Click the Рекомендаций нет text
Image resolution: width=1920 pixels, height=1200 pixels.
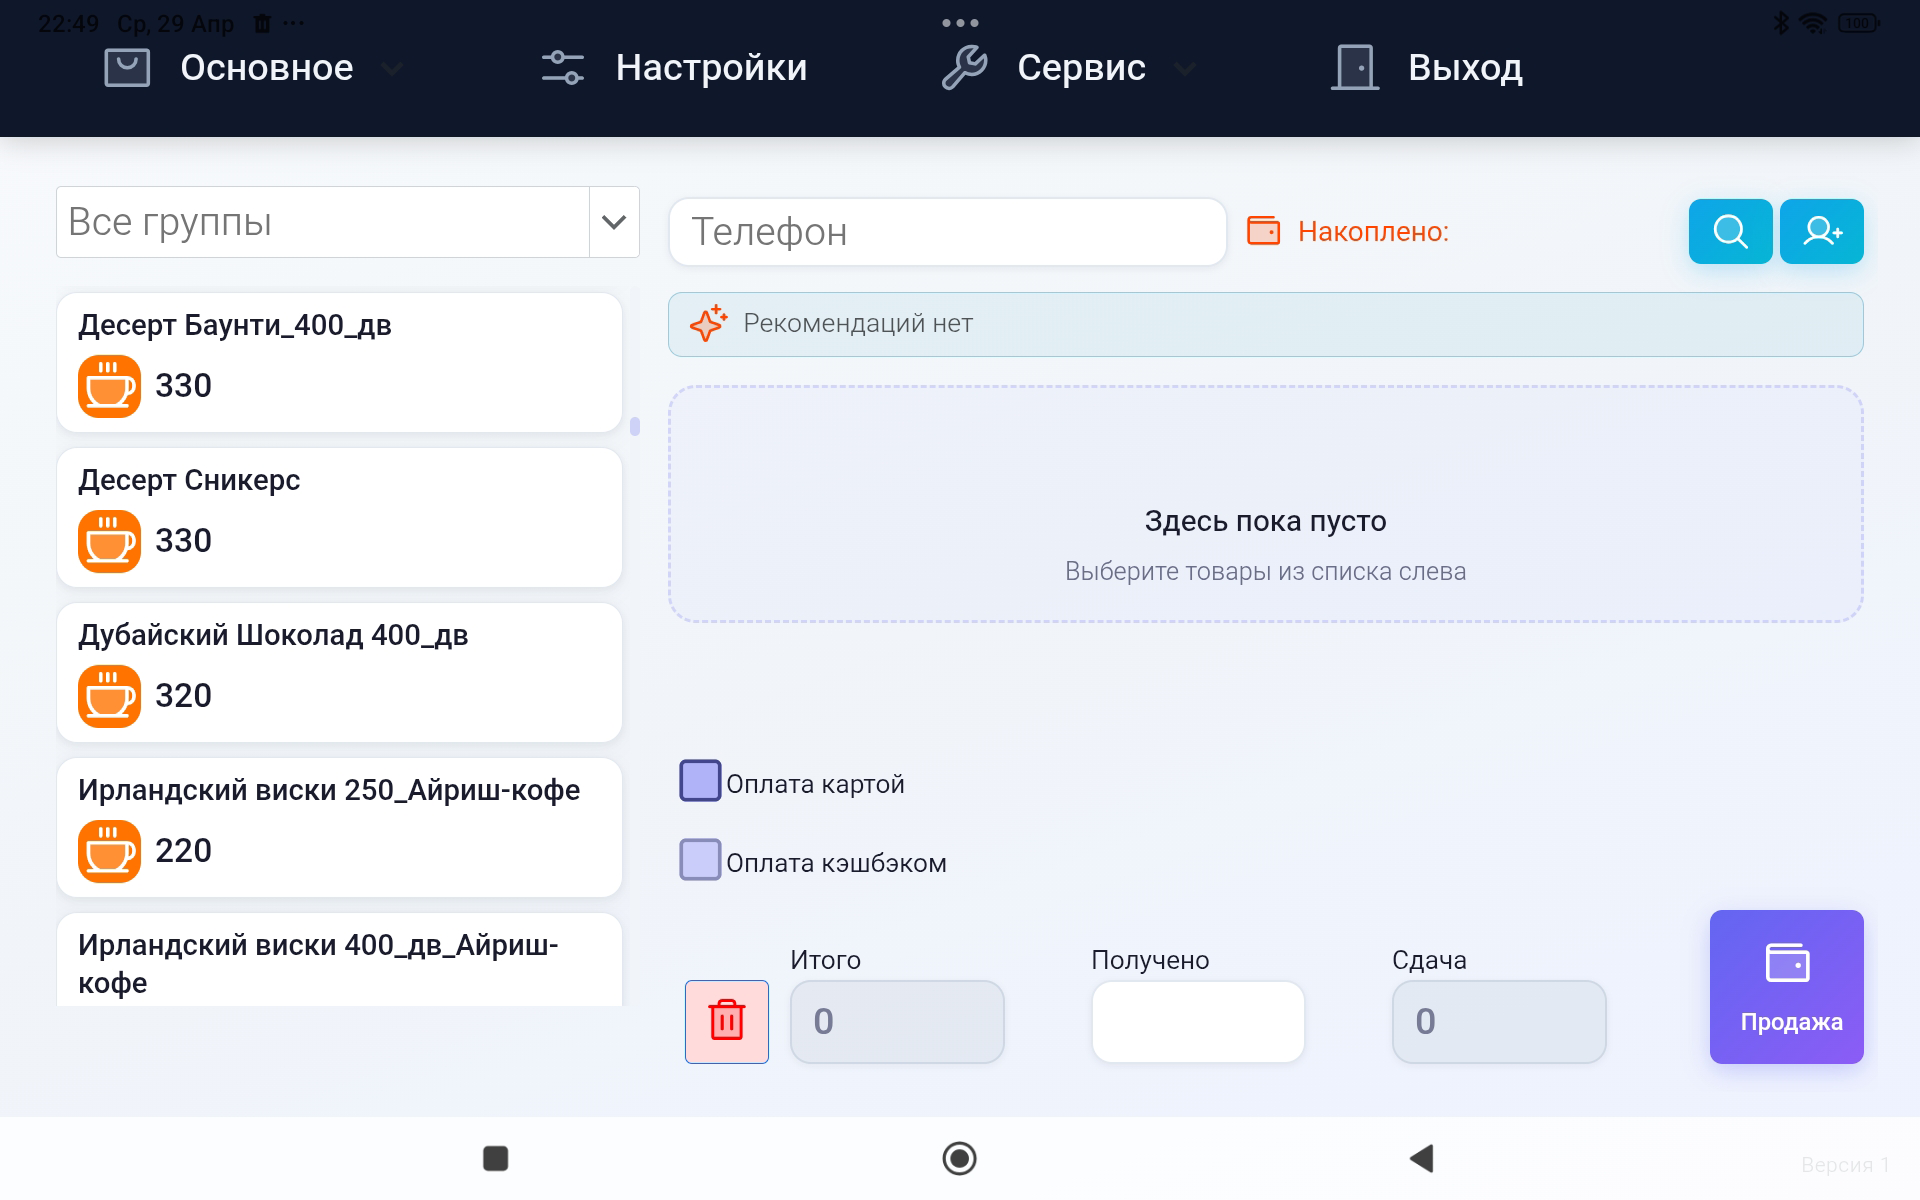click(x=858, y=323)
